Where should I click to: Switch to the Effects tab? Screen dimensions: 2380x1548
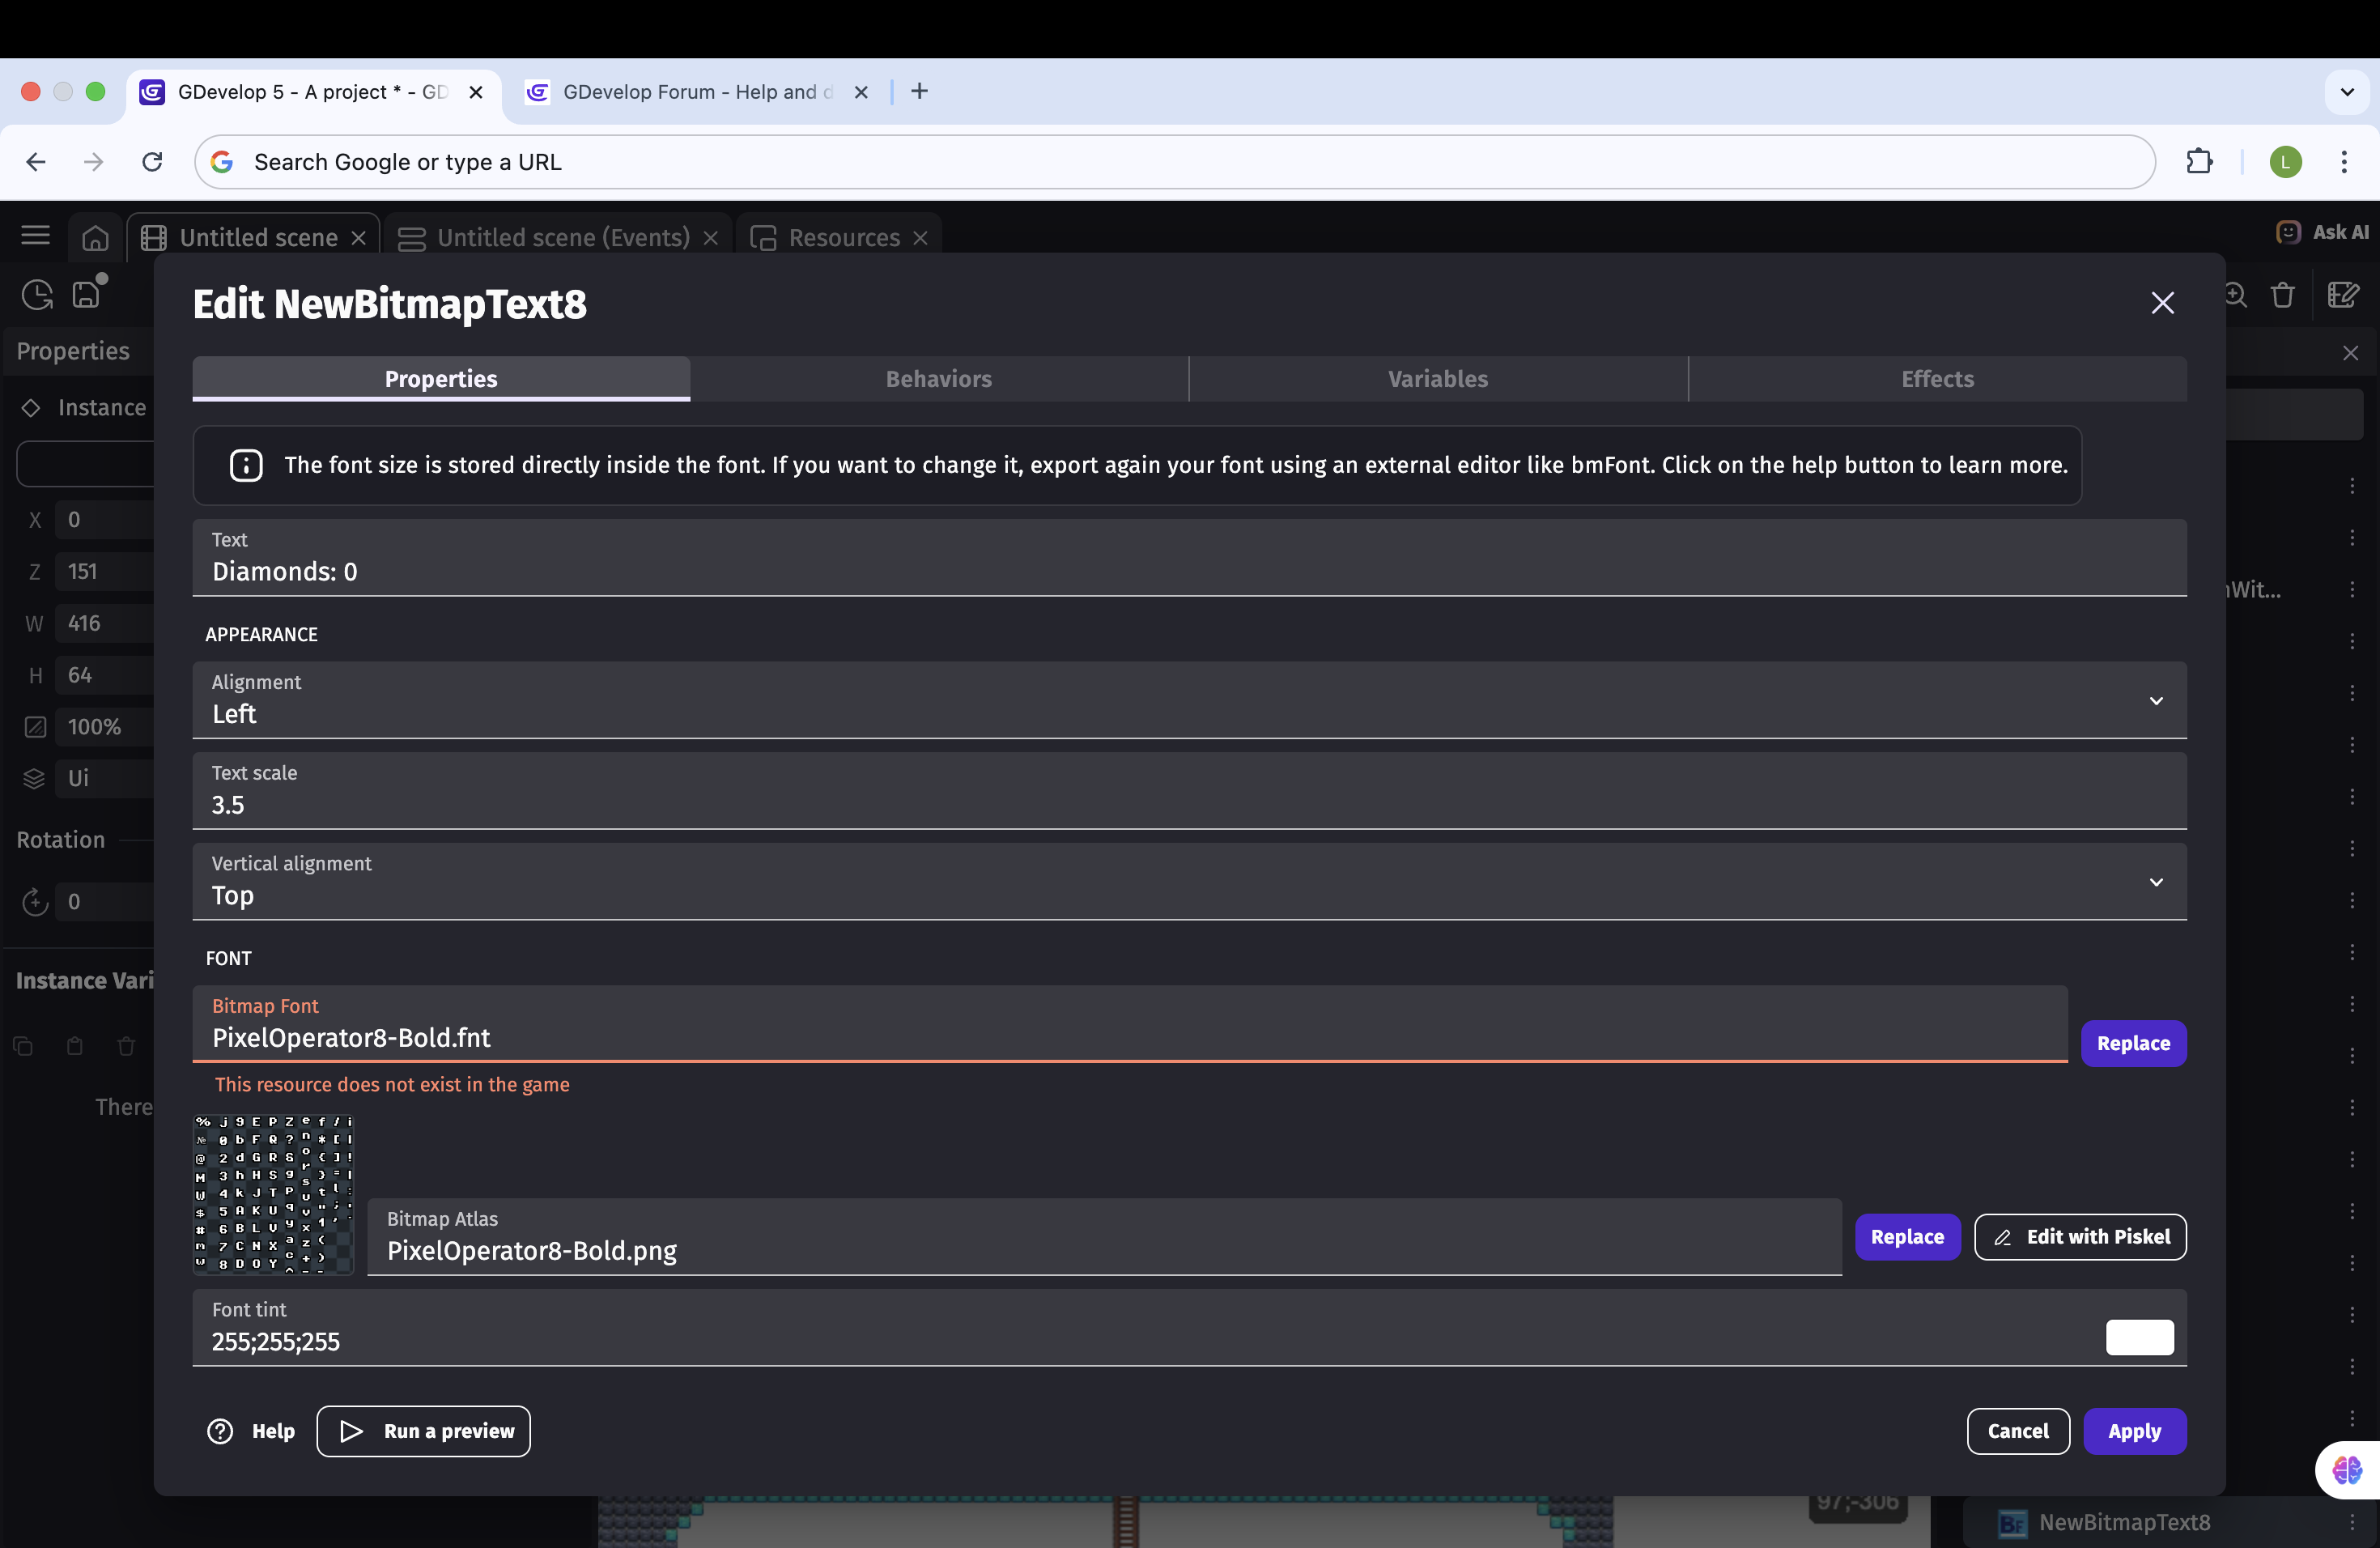[1937, 379]
